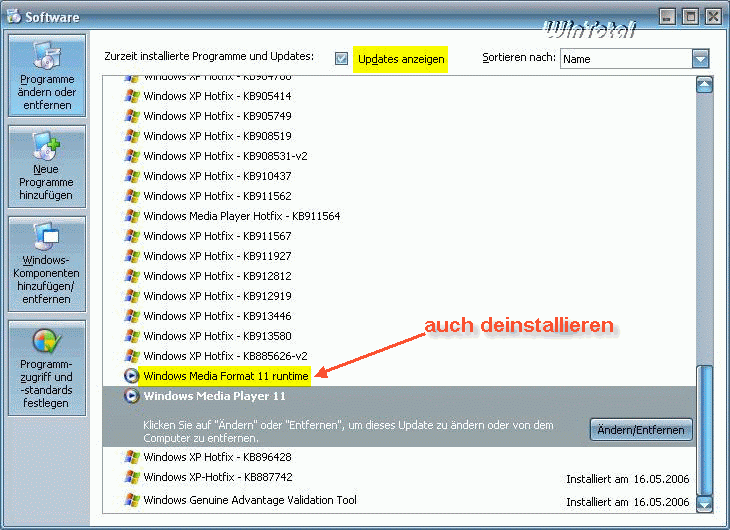Click icon of Hotfix KB885626-v2
The width and height of the screenshot is (730, 530).
pyautogui.click(x=132, y=356)
